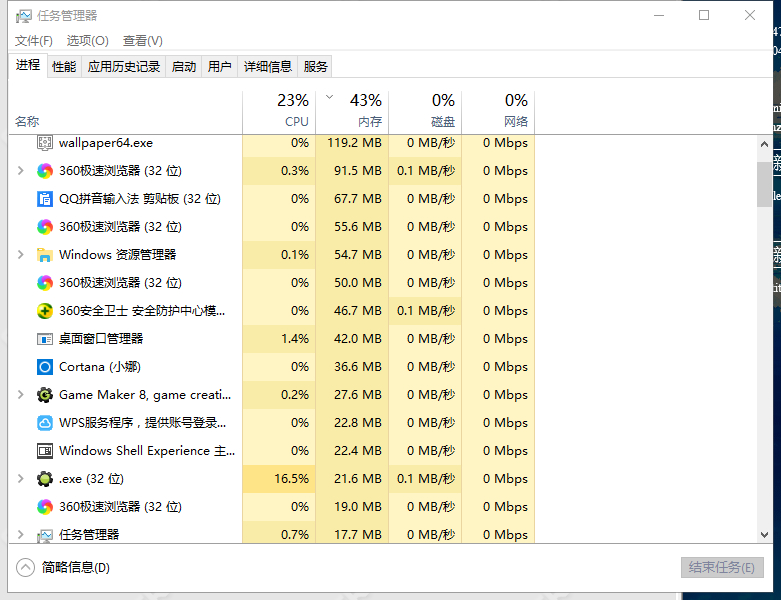Click the wallpaper64.exe process icon

pyautogui.click(x=45, y=143)
